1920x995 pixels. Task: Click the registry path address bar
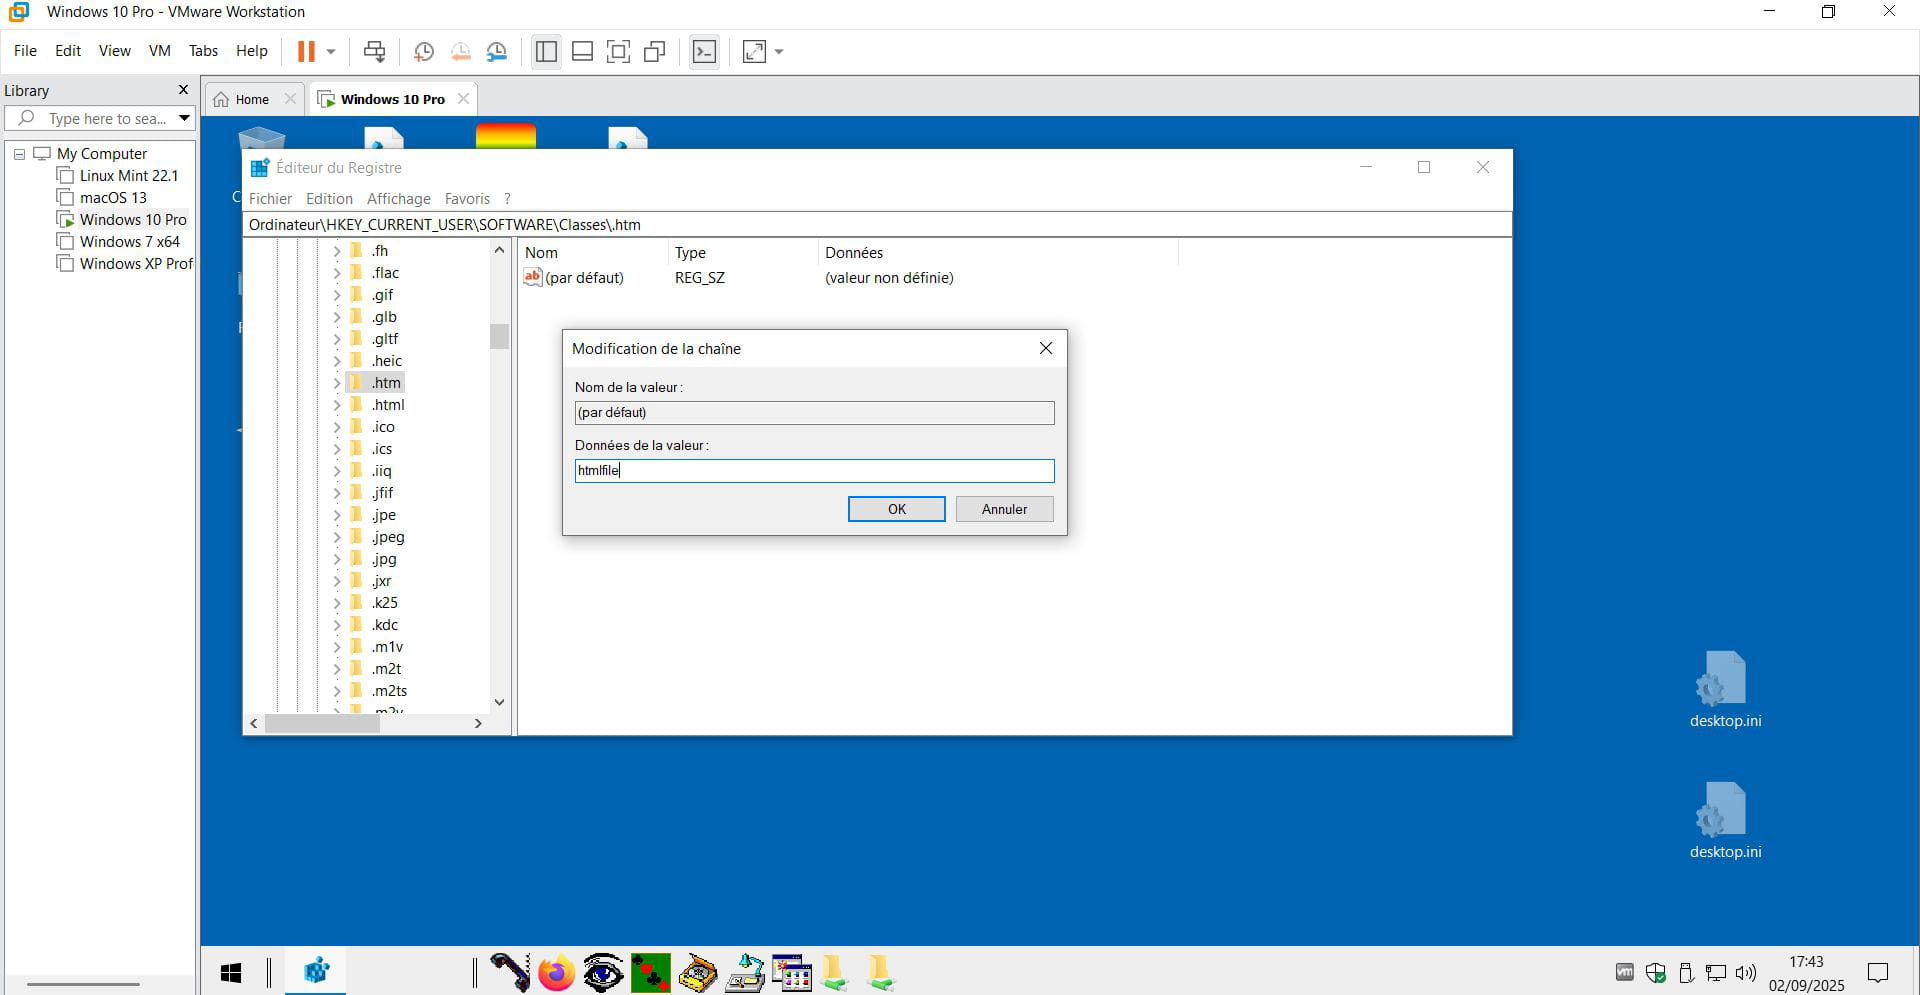877,225
